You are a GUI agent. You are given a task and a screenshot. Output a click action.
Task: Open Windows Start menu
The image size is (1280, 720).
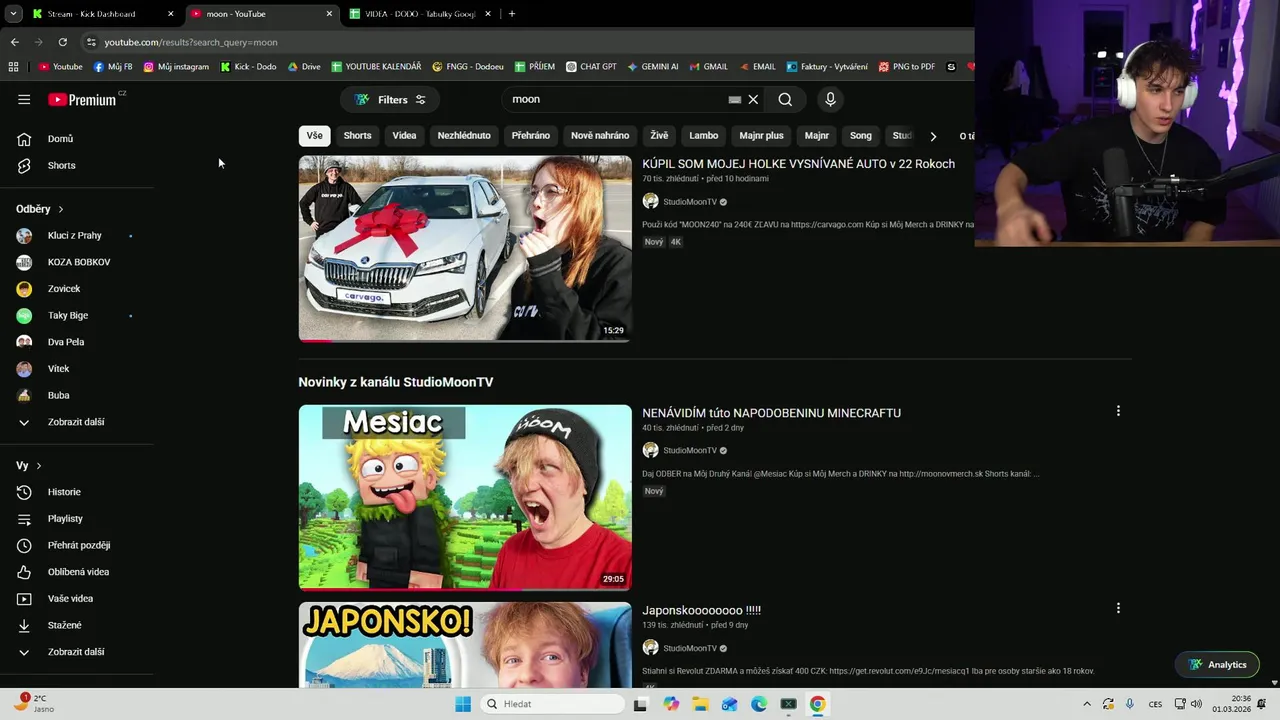tap(462, 704)
